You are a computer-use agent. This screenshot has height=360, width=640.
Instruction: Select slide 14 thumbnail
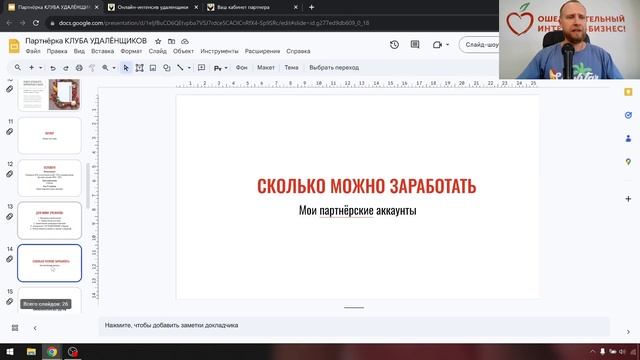coord(49,263)
